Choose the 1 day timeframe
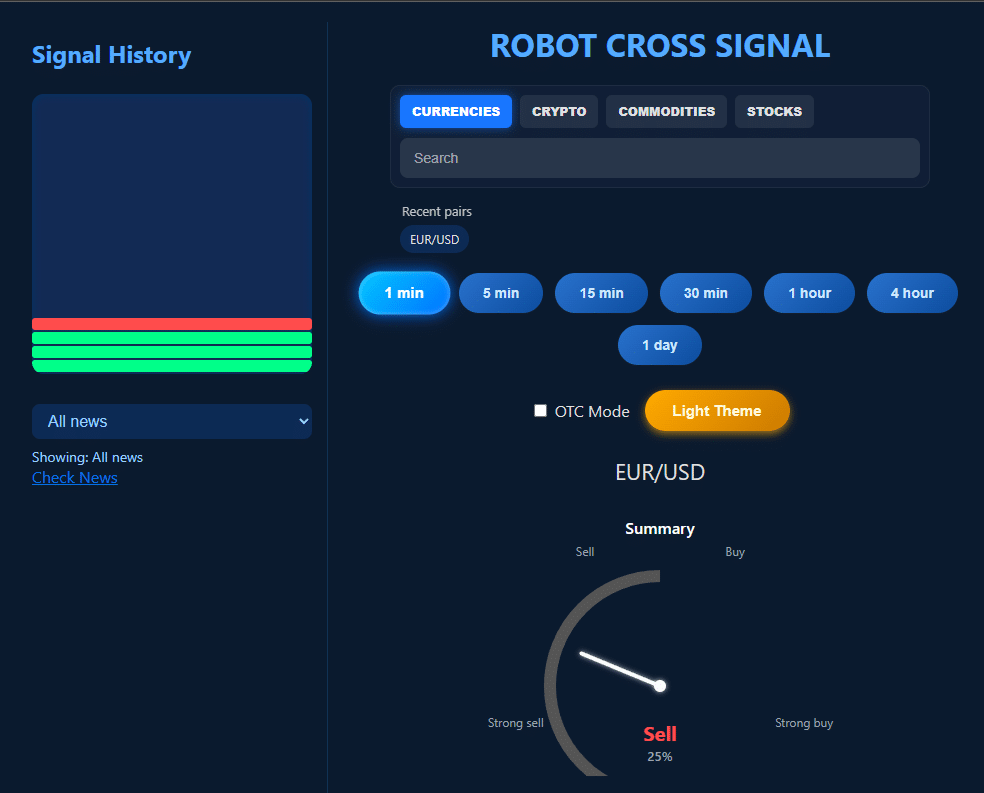Screen dimensions: 984x793 coord(659,344)
